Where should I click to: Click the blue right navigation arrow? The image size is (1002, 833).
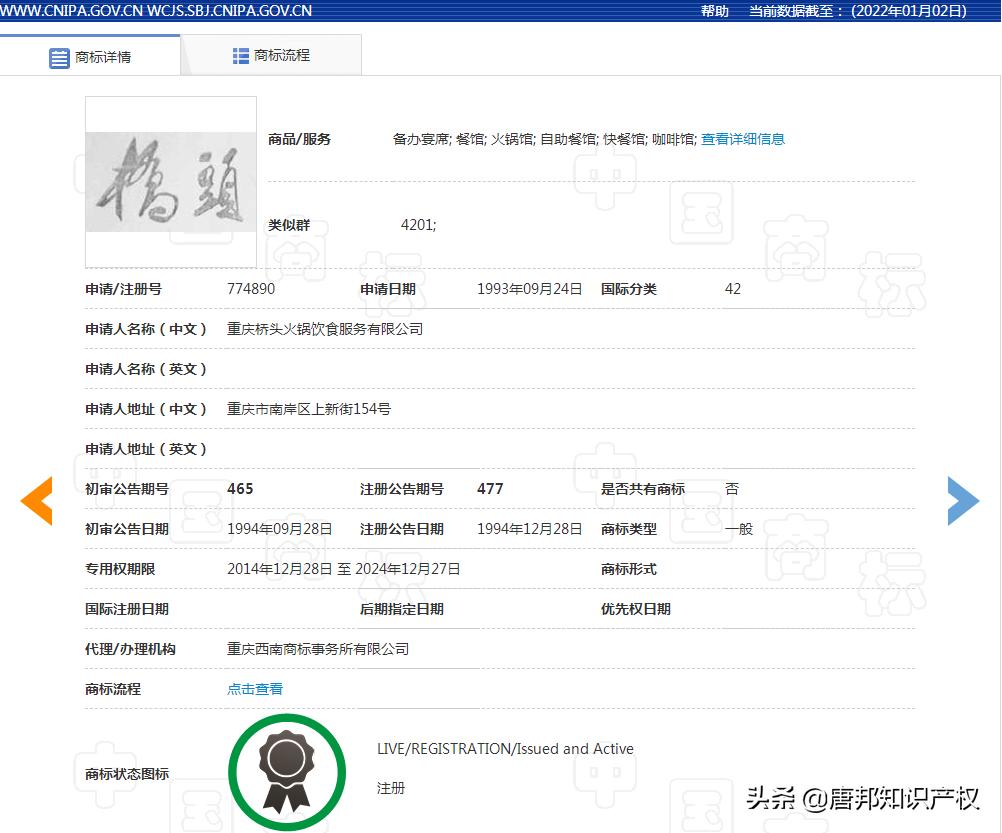963,501
